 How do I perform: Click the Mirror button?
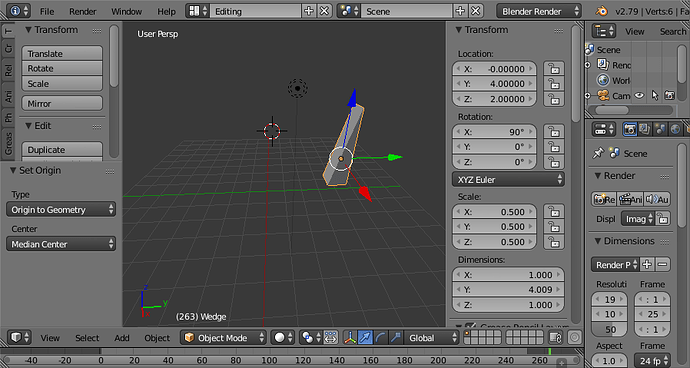pos(62,103)
